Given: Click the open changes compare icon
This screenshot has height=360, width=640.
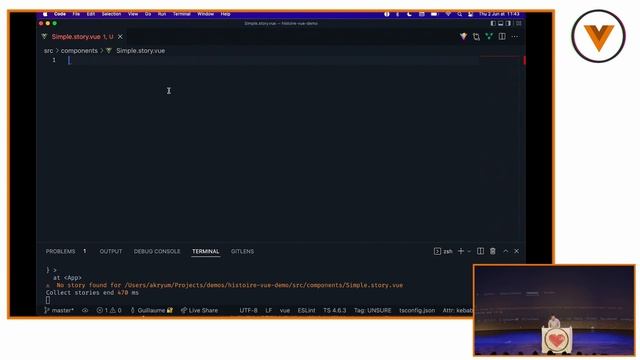Looking at the screenshot, I should click(476, 37).
